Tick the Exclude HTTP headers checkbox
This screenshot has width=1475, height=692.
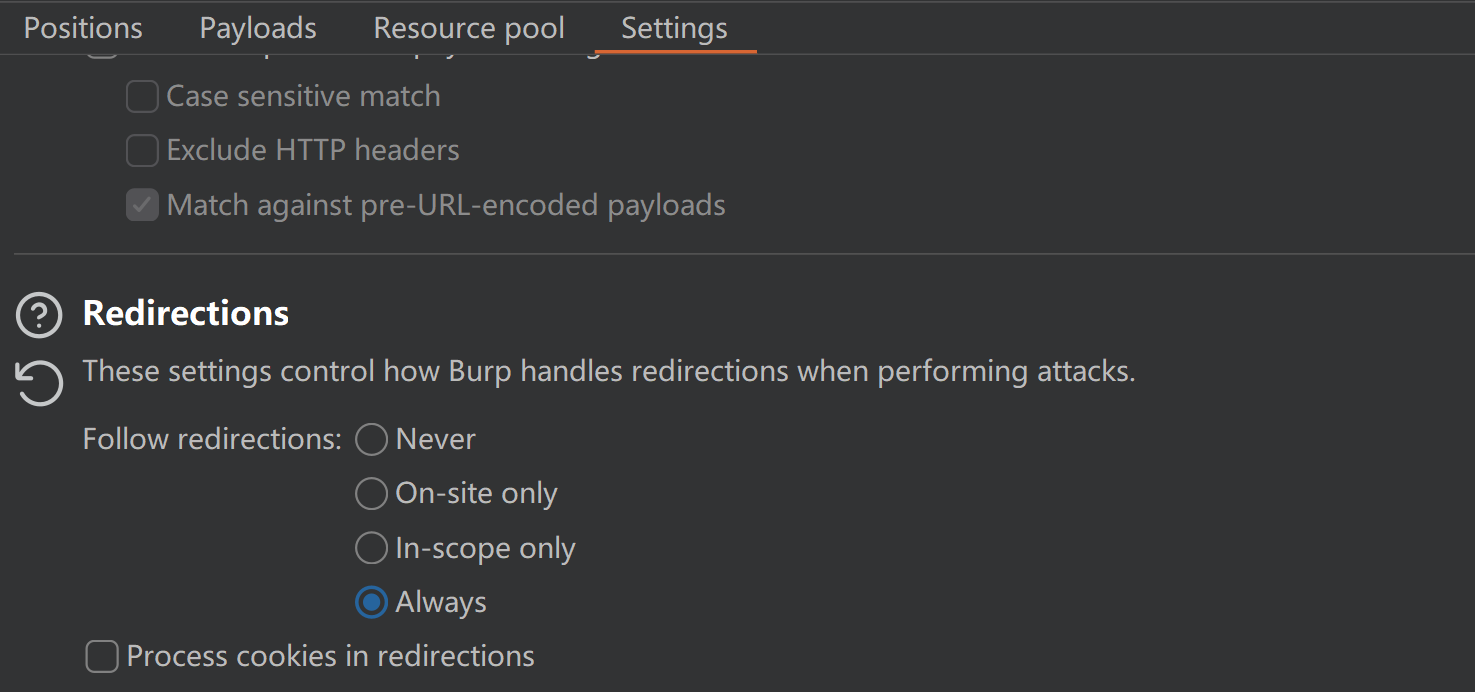pyautogui.click(x=142, y=151)
